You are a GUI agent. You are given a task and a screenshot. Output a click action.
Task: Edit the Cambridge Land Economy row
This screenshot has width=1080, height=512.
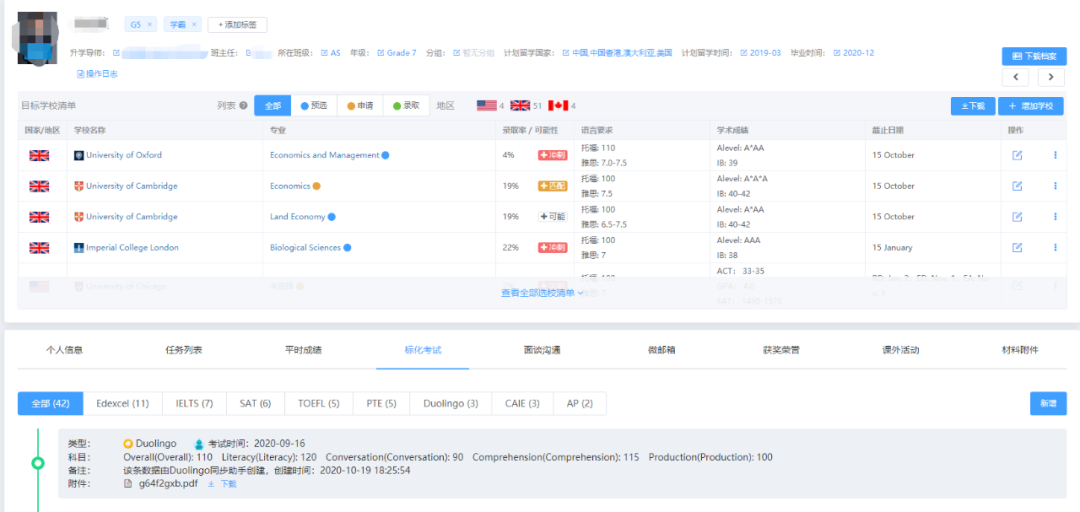click(x=1017, y=216)
